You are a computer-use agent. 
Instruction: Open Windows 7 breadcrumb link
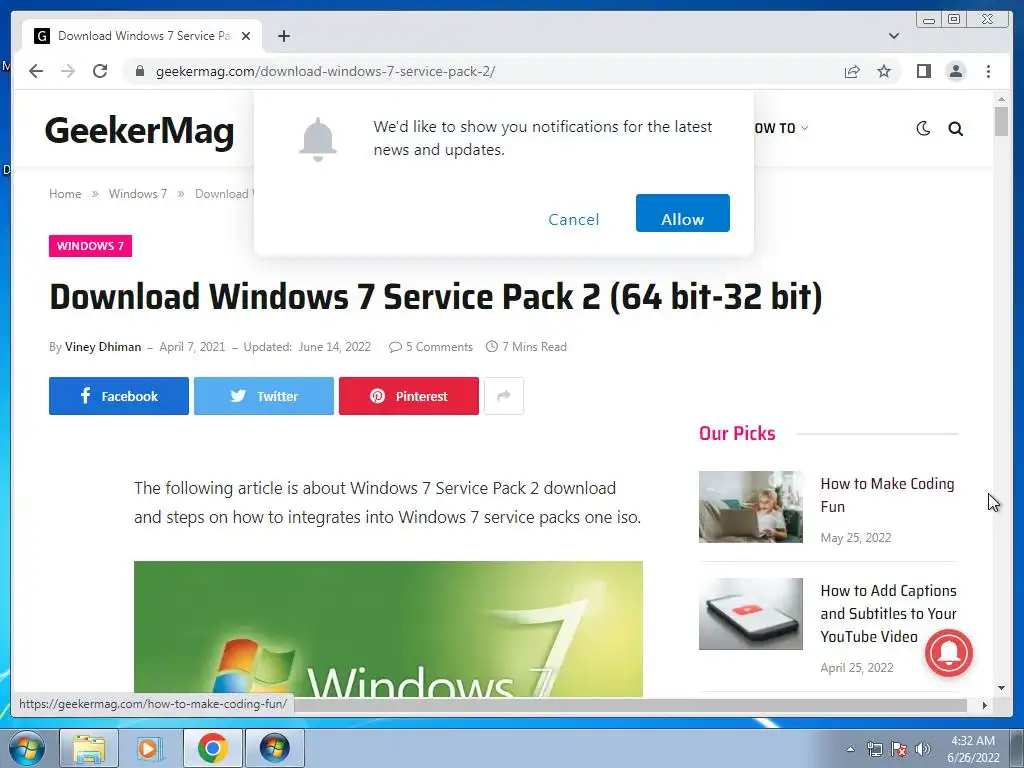coord(138,194)
